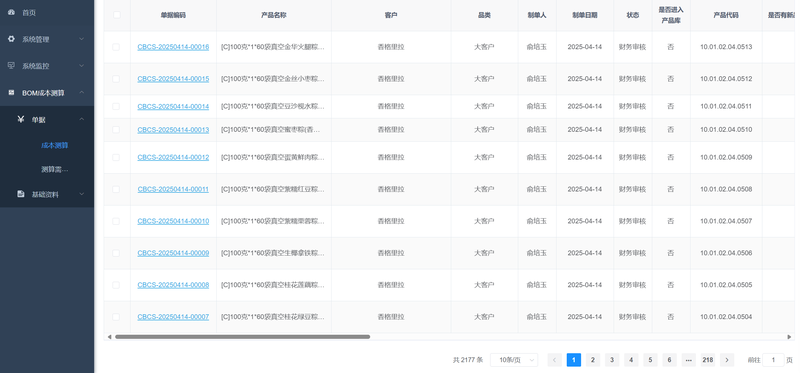Click the 单据编码 column header
This screenshot has height=373, width=800.
coord(173,15)
